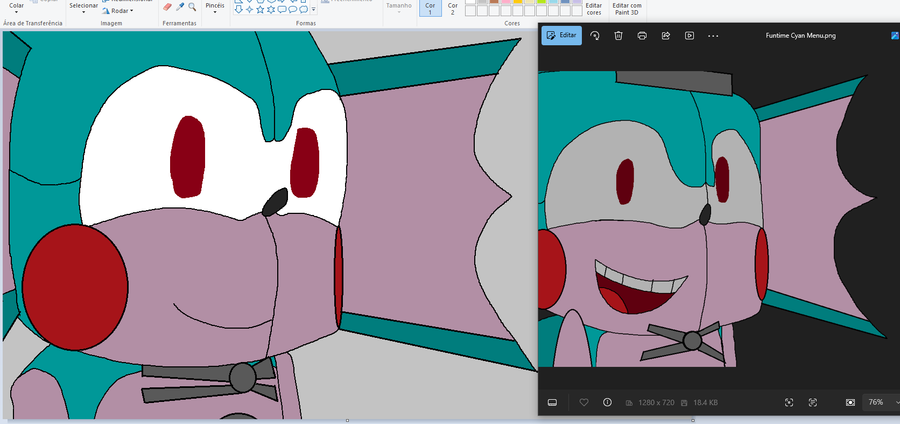Share the image in Photos viewer

[666, 36]
